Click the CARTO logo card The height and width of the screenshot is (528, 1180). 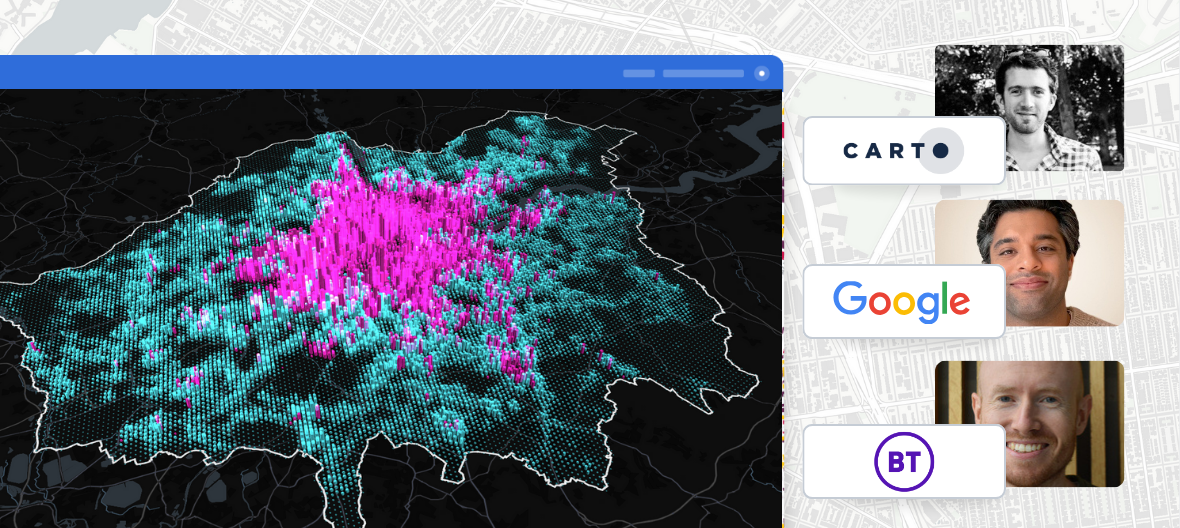point(904,150)
